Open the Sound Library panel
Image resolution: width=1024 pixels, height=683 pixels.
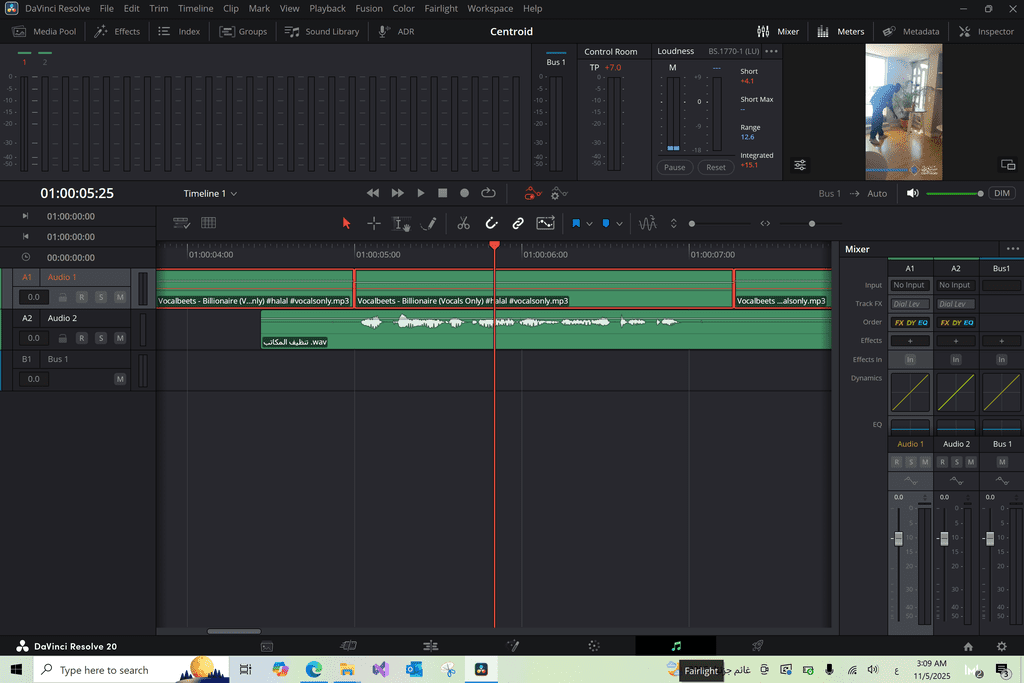click(322, 31)
